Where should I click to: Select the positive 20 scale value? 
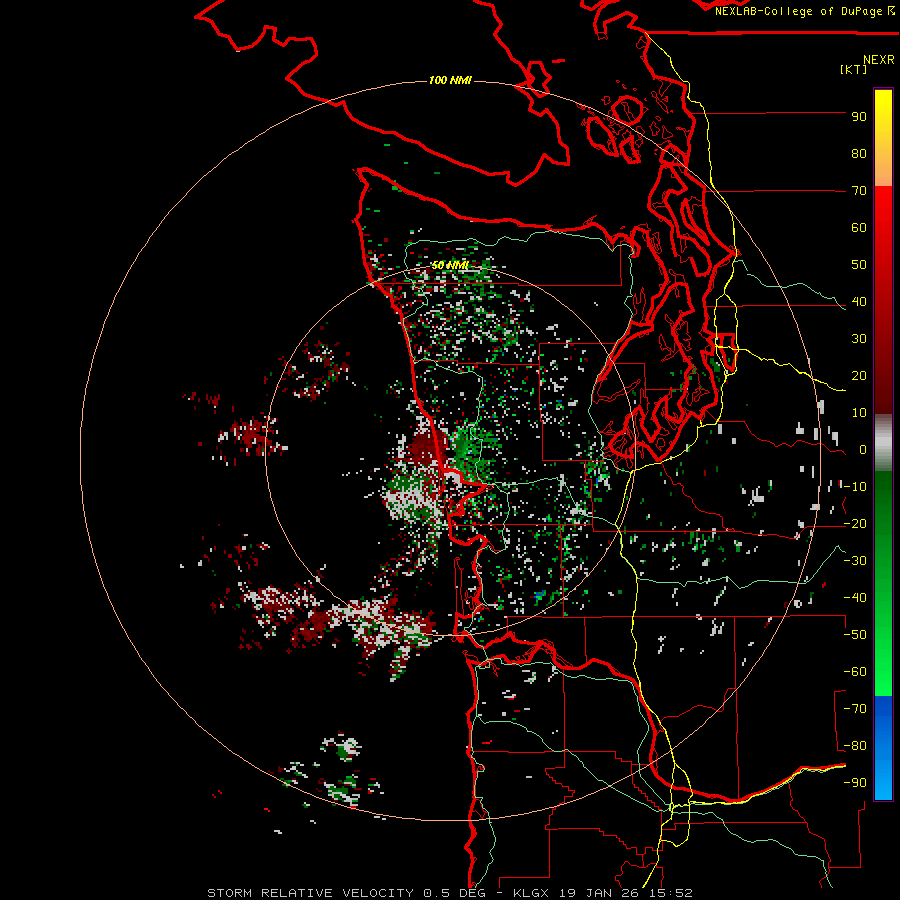(x=859, y=376)
